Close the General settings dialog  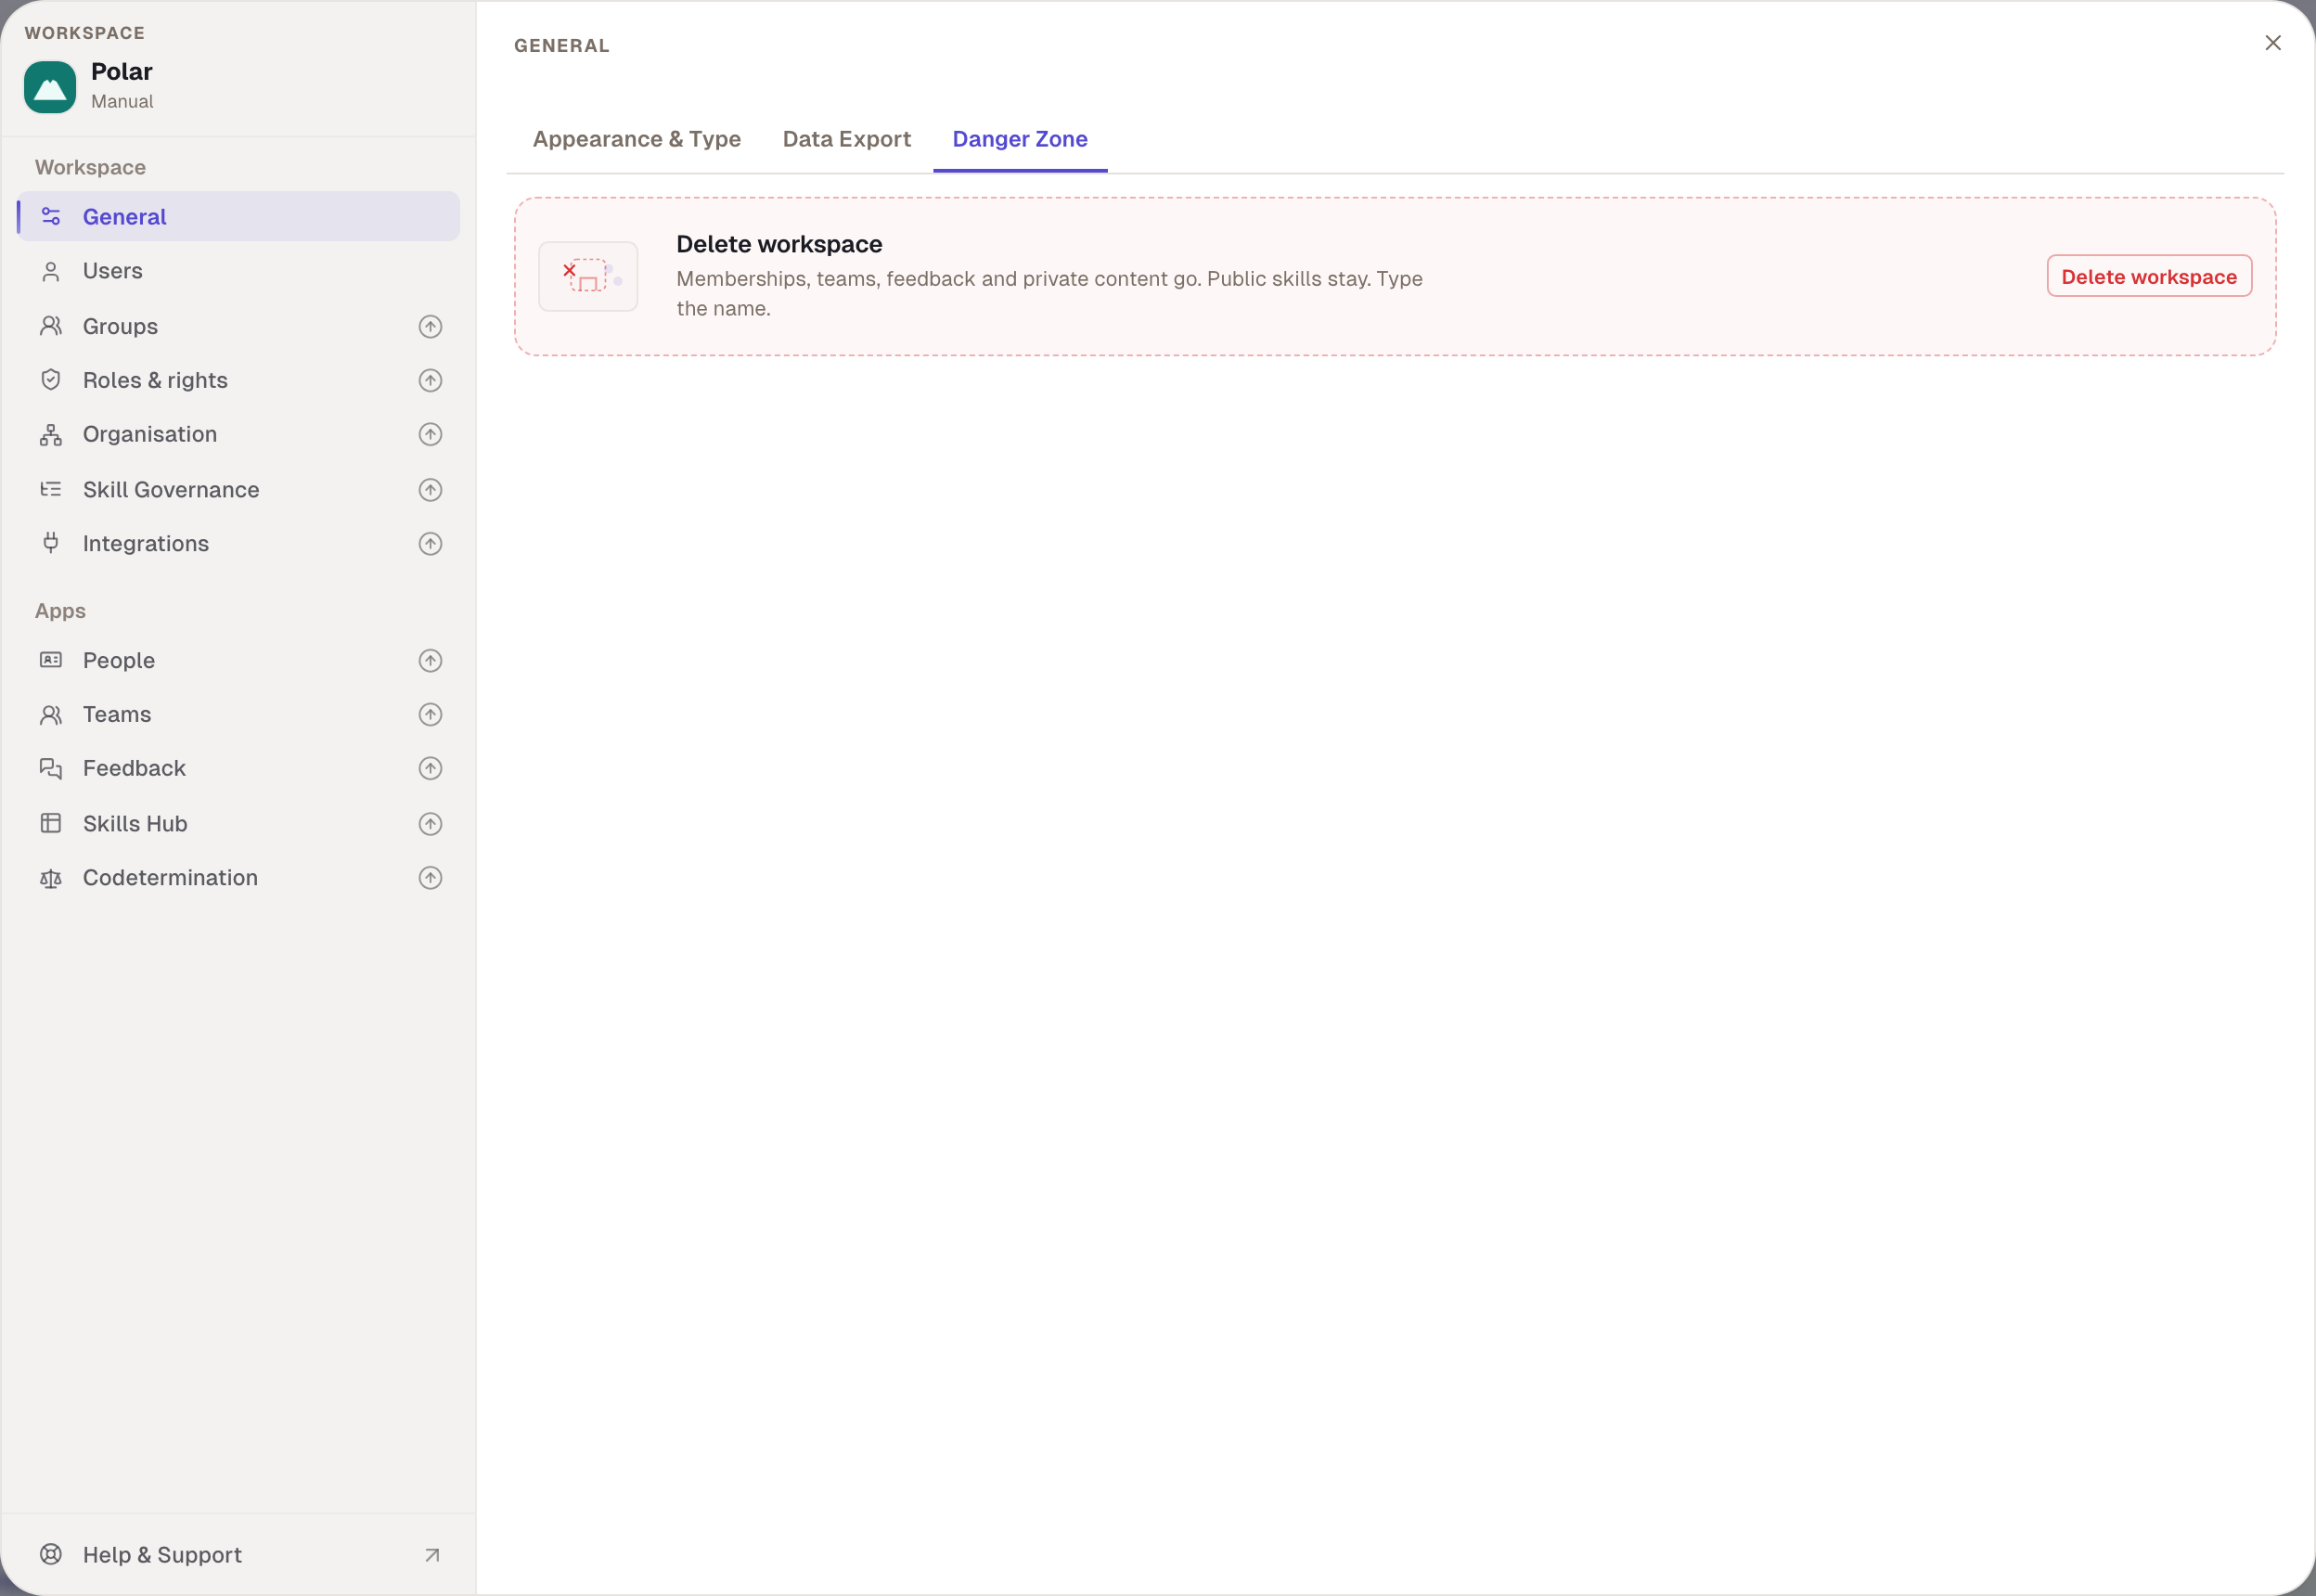[2273, 43]
